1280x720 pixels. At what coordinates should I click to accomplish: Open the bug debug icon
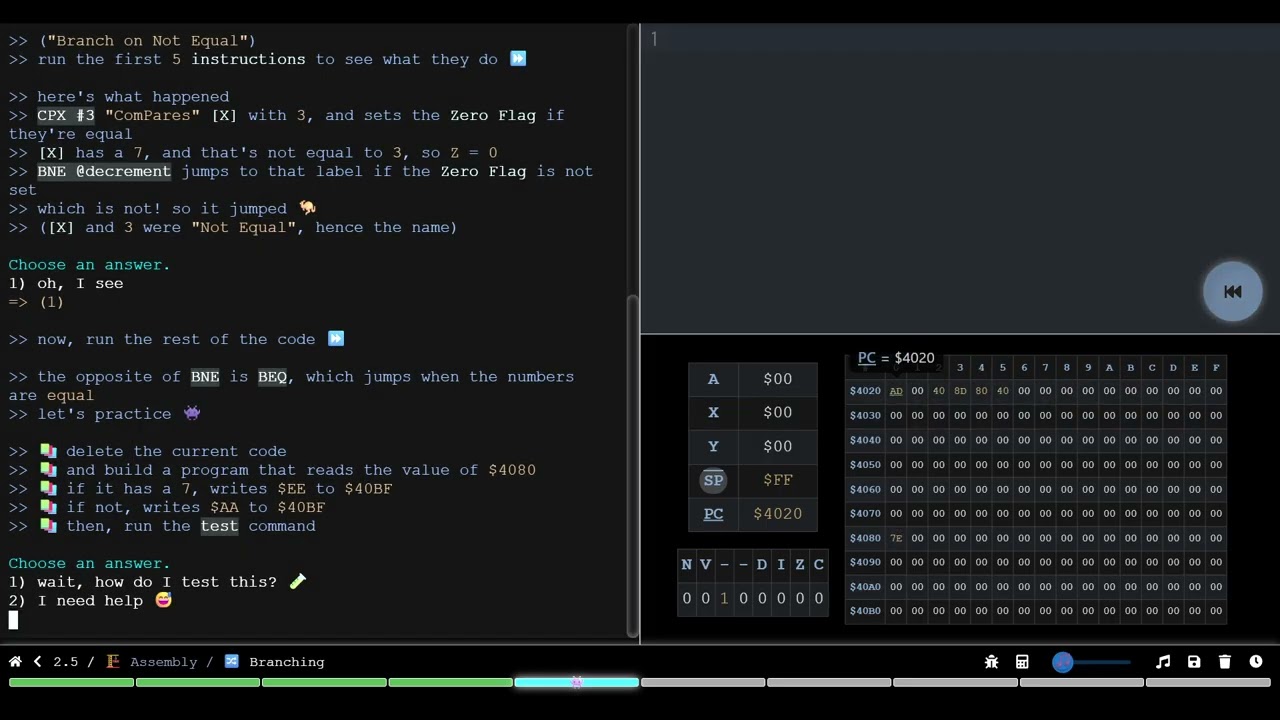point(991,662)
